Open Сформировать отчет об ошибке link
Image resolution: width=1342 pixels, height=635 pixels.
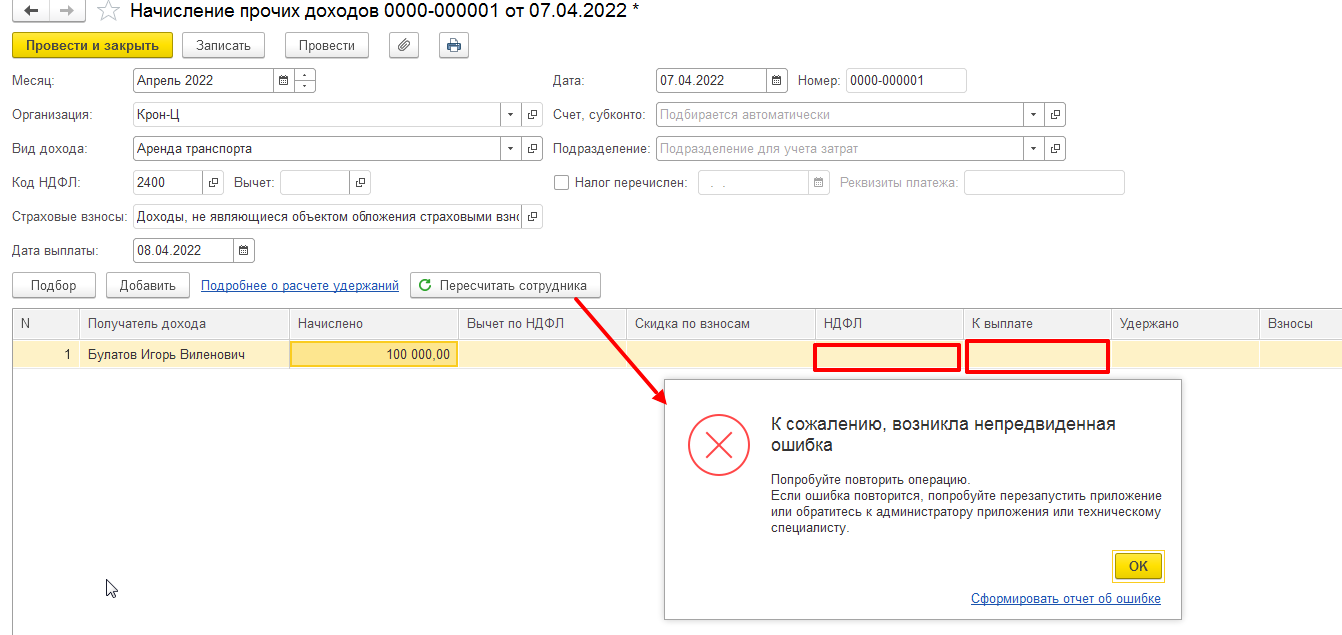pos(1065,599)
